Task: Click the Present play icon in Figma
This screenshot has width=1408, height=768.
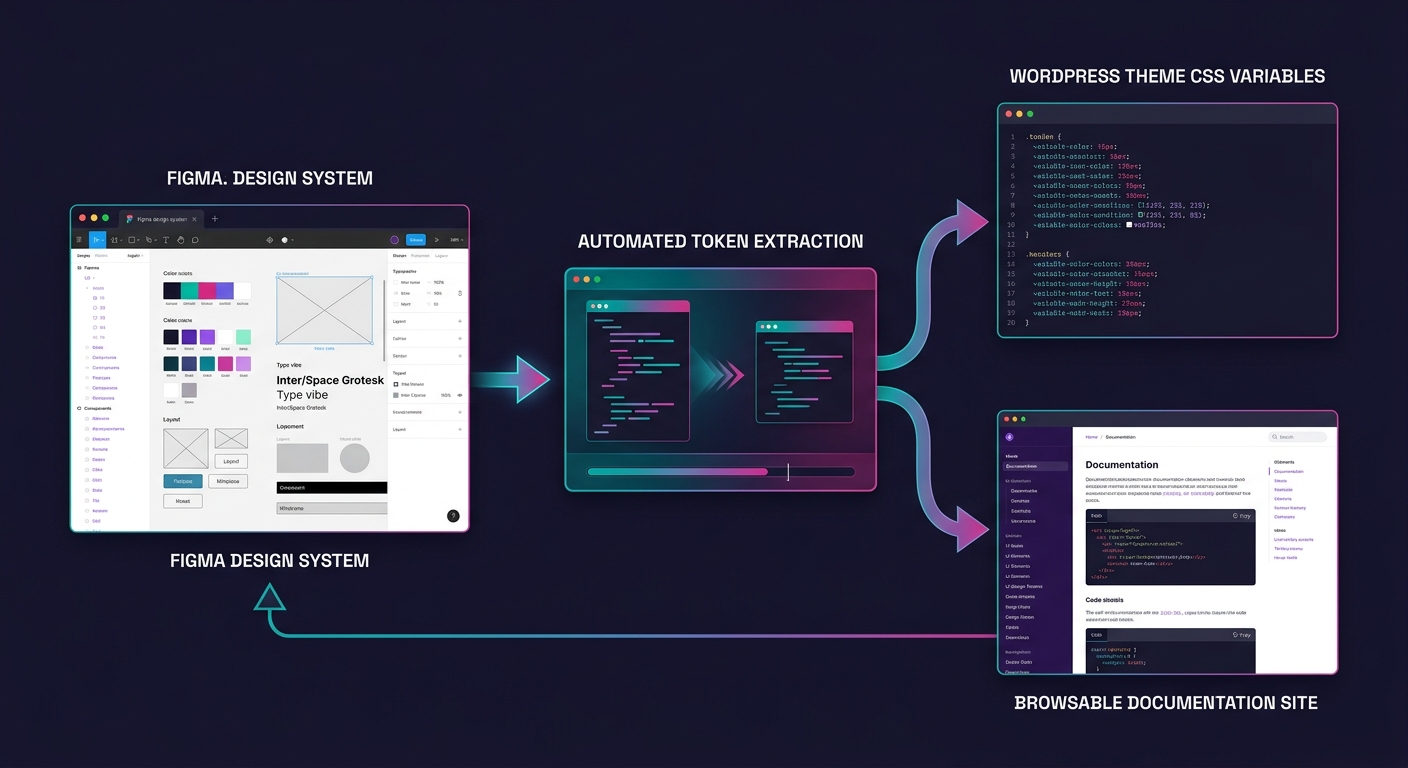Action: pos(437,240)
